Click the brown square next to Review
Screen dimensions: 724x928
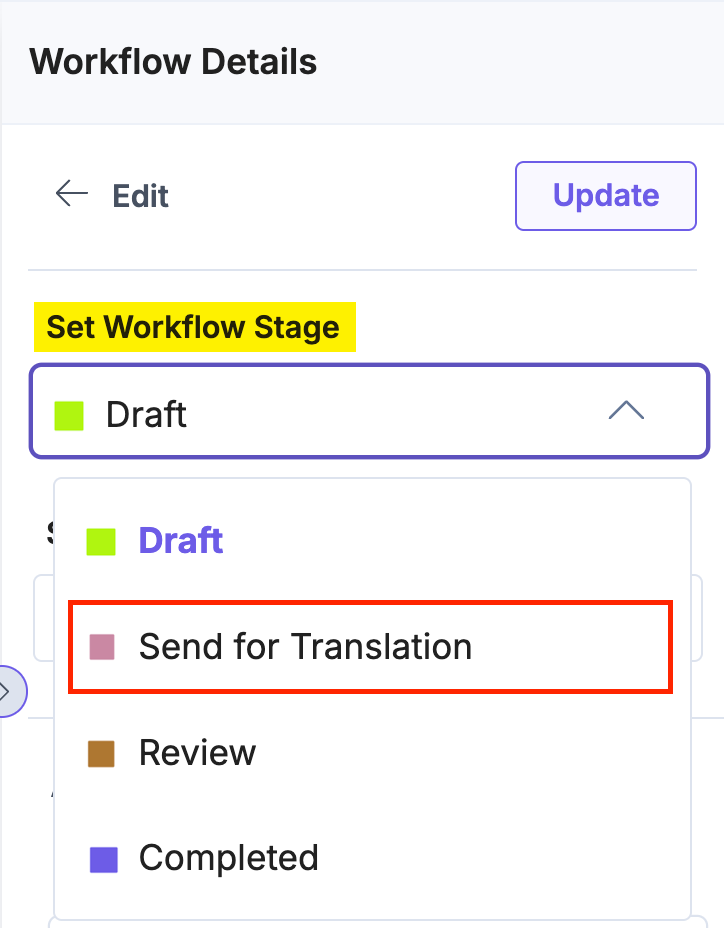tap(101, 752)
